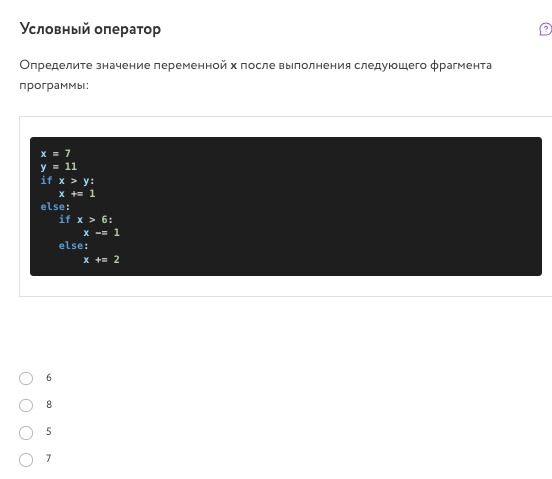Click the code line "if x > y:"
The image size is (552, 479).
(x=67, y=181)
